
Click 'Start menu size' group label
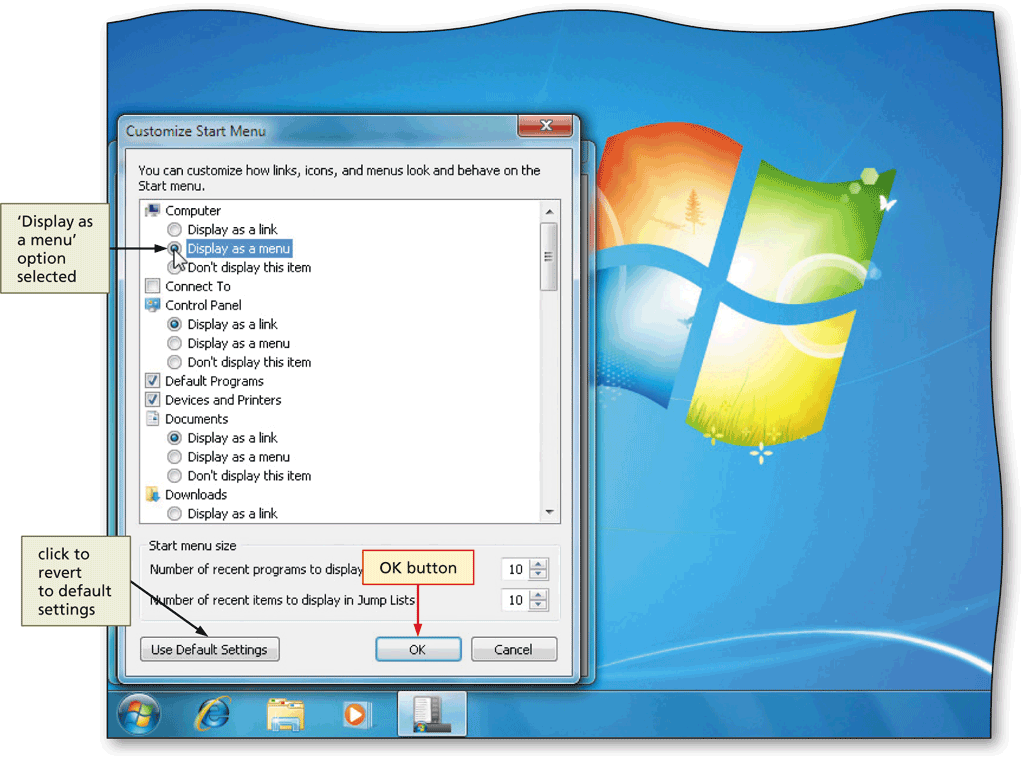(x=193, y=545)
